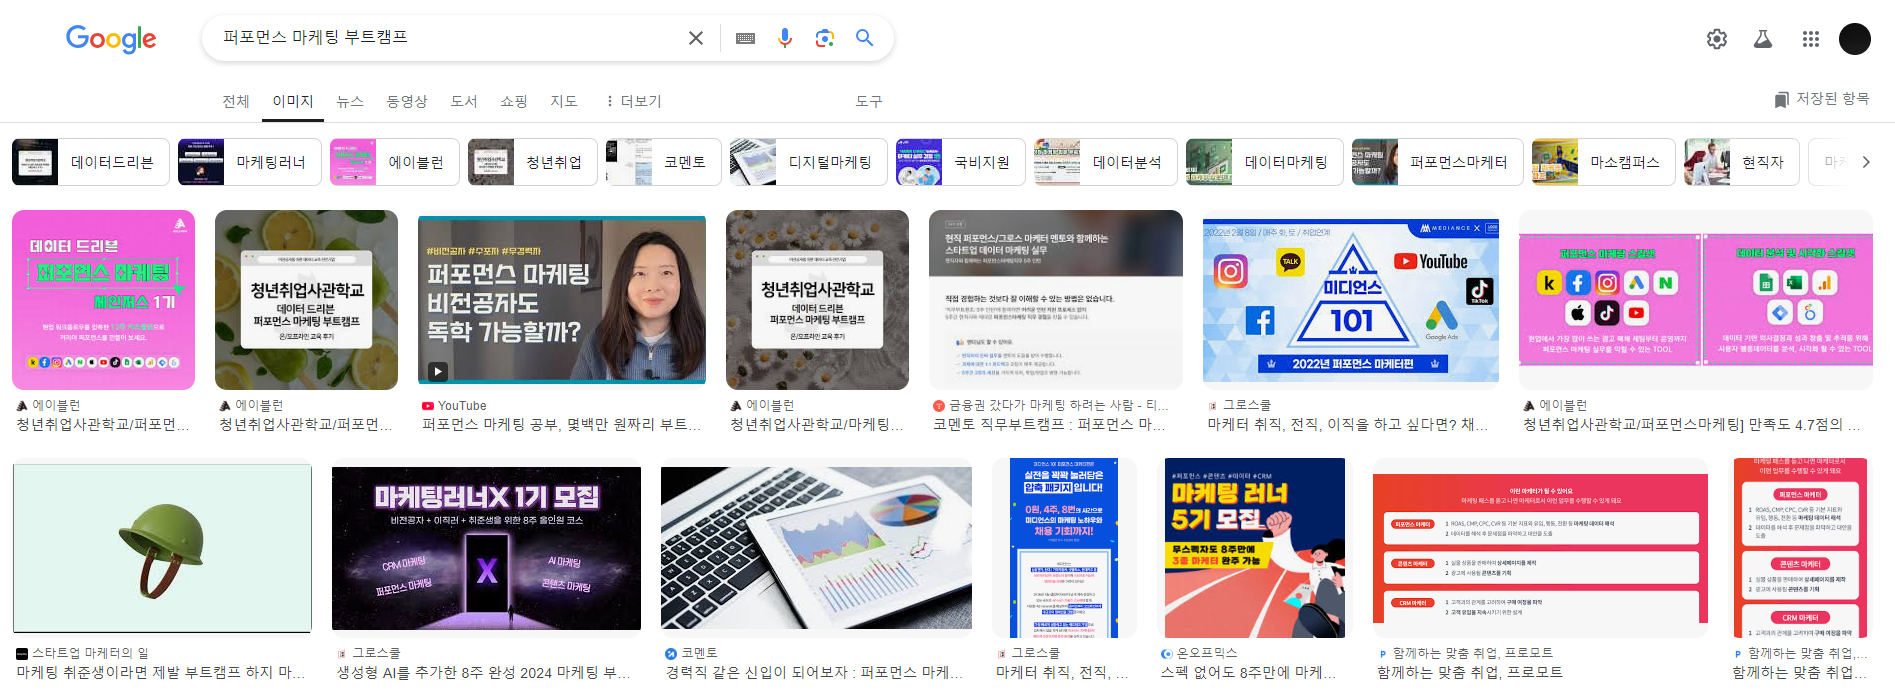Filter by 데이터분석 chip
Screen dimensions: 1895x690
[1106, 162]
